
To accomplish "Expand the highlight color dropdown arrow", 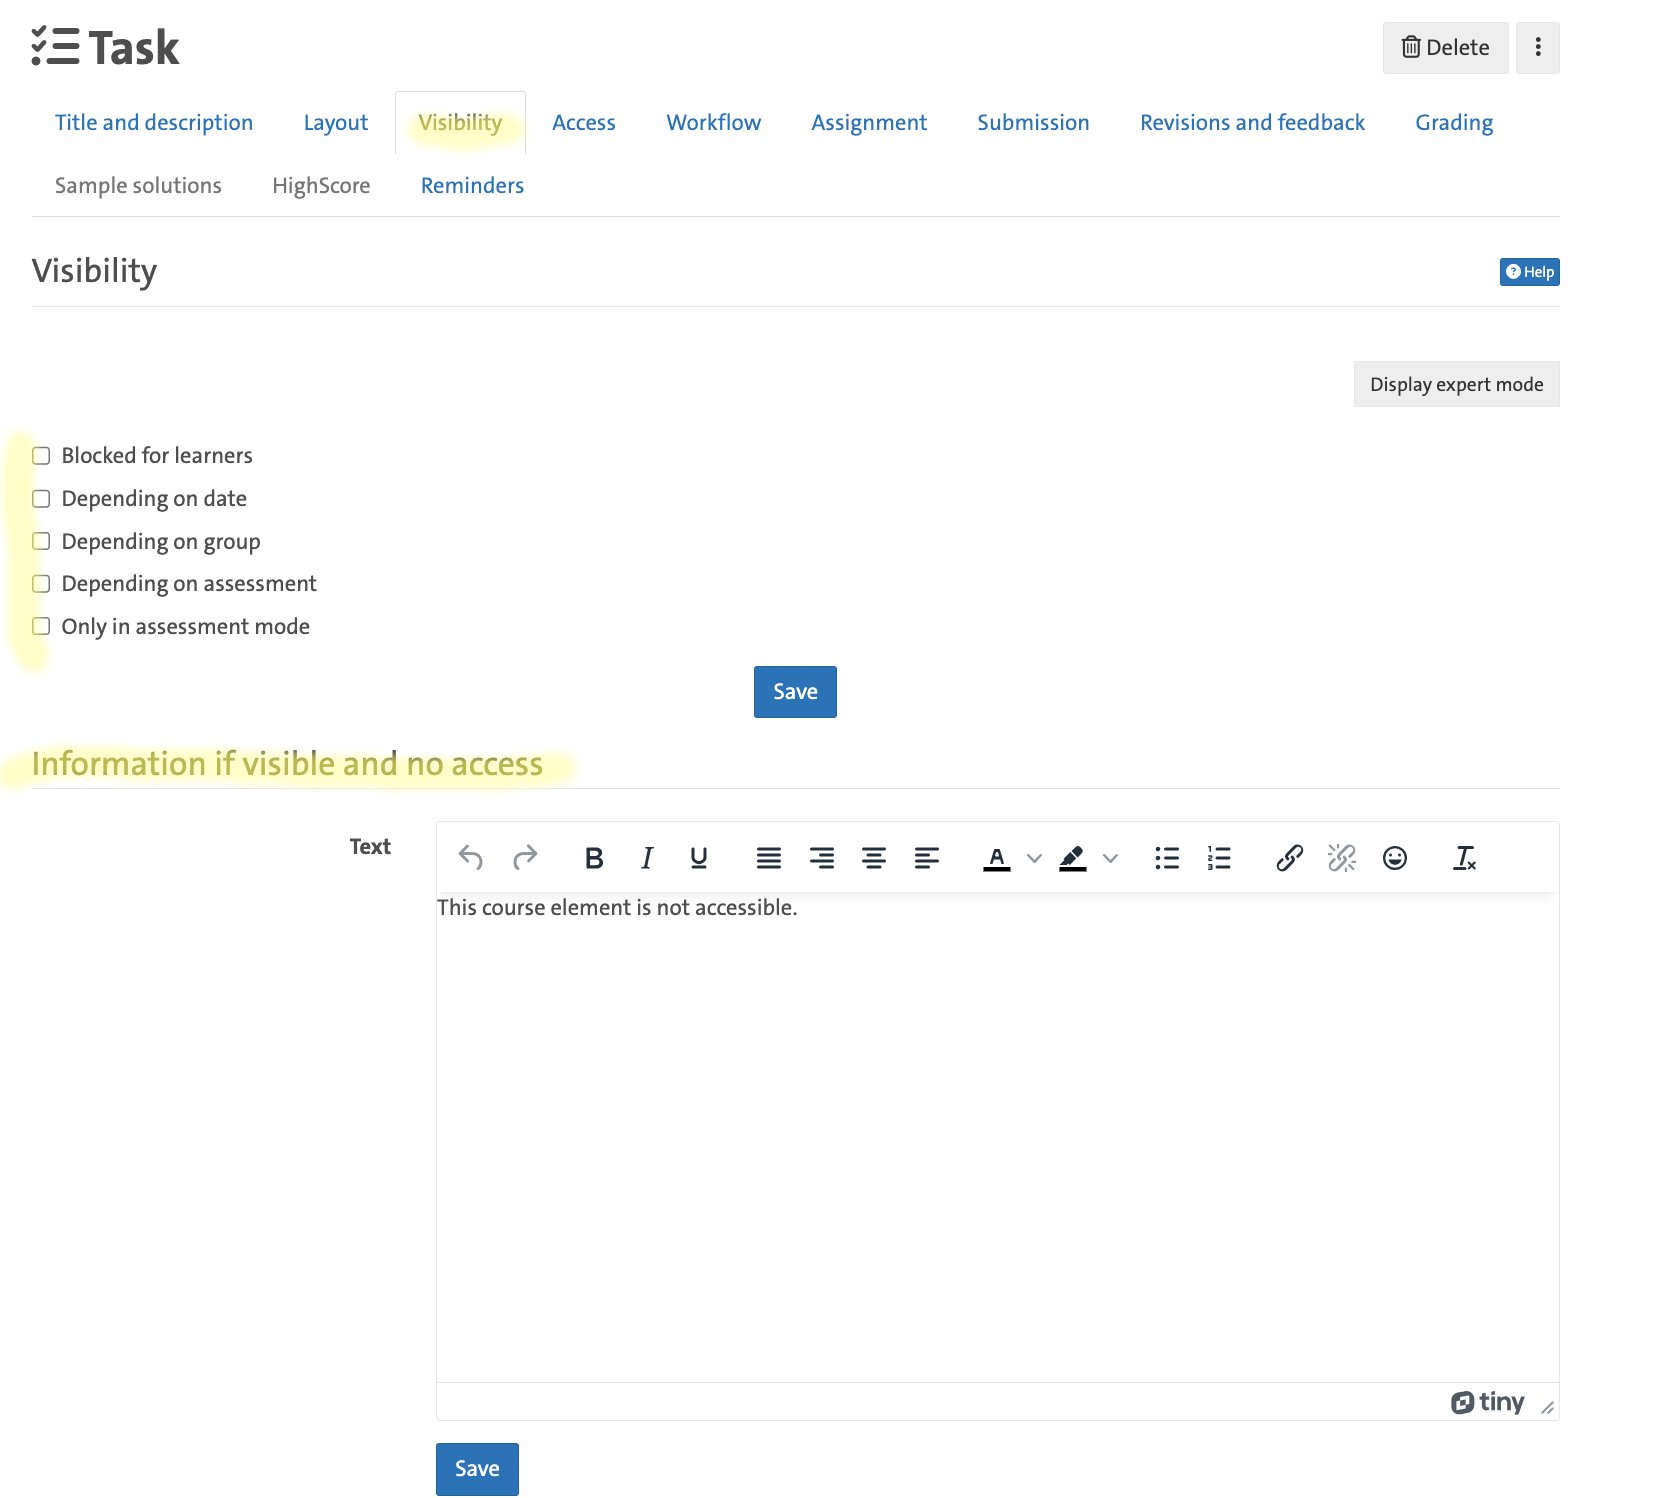I will click(1110, 858).
